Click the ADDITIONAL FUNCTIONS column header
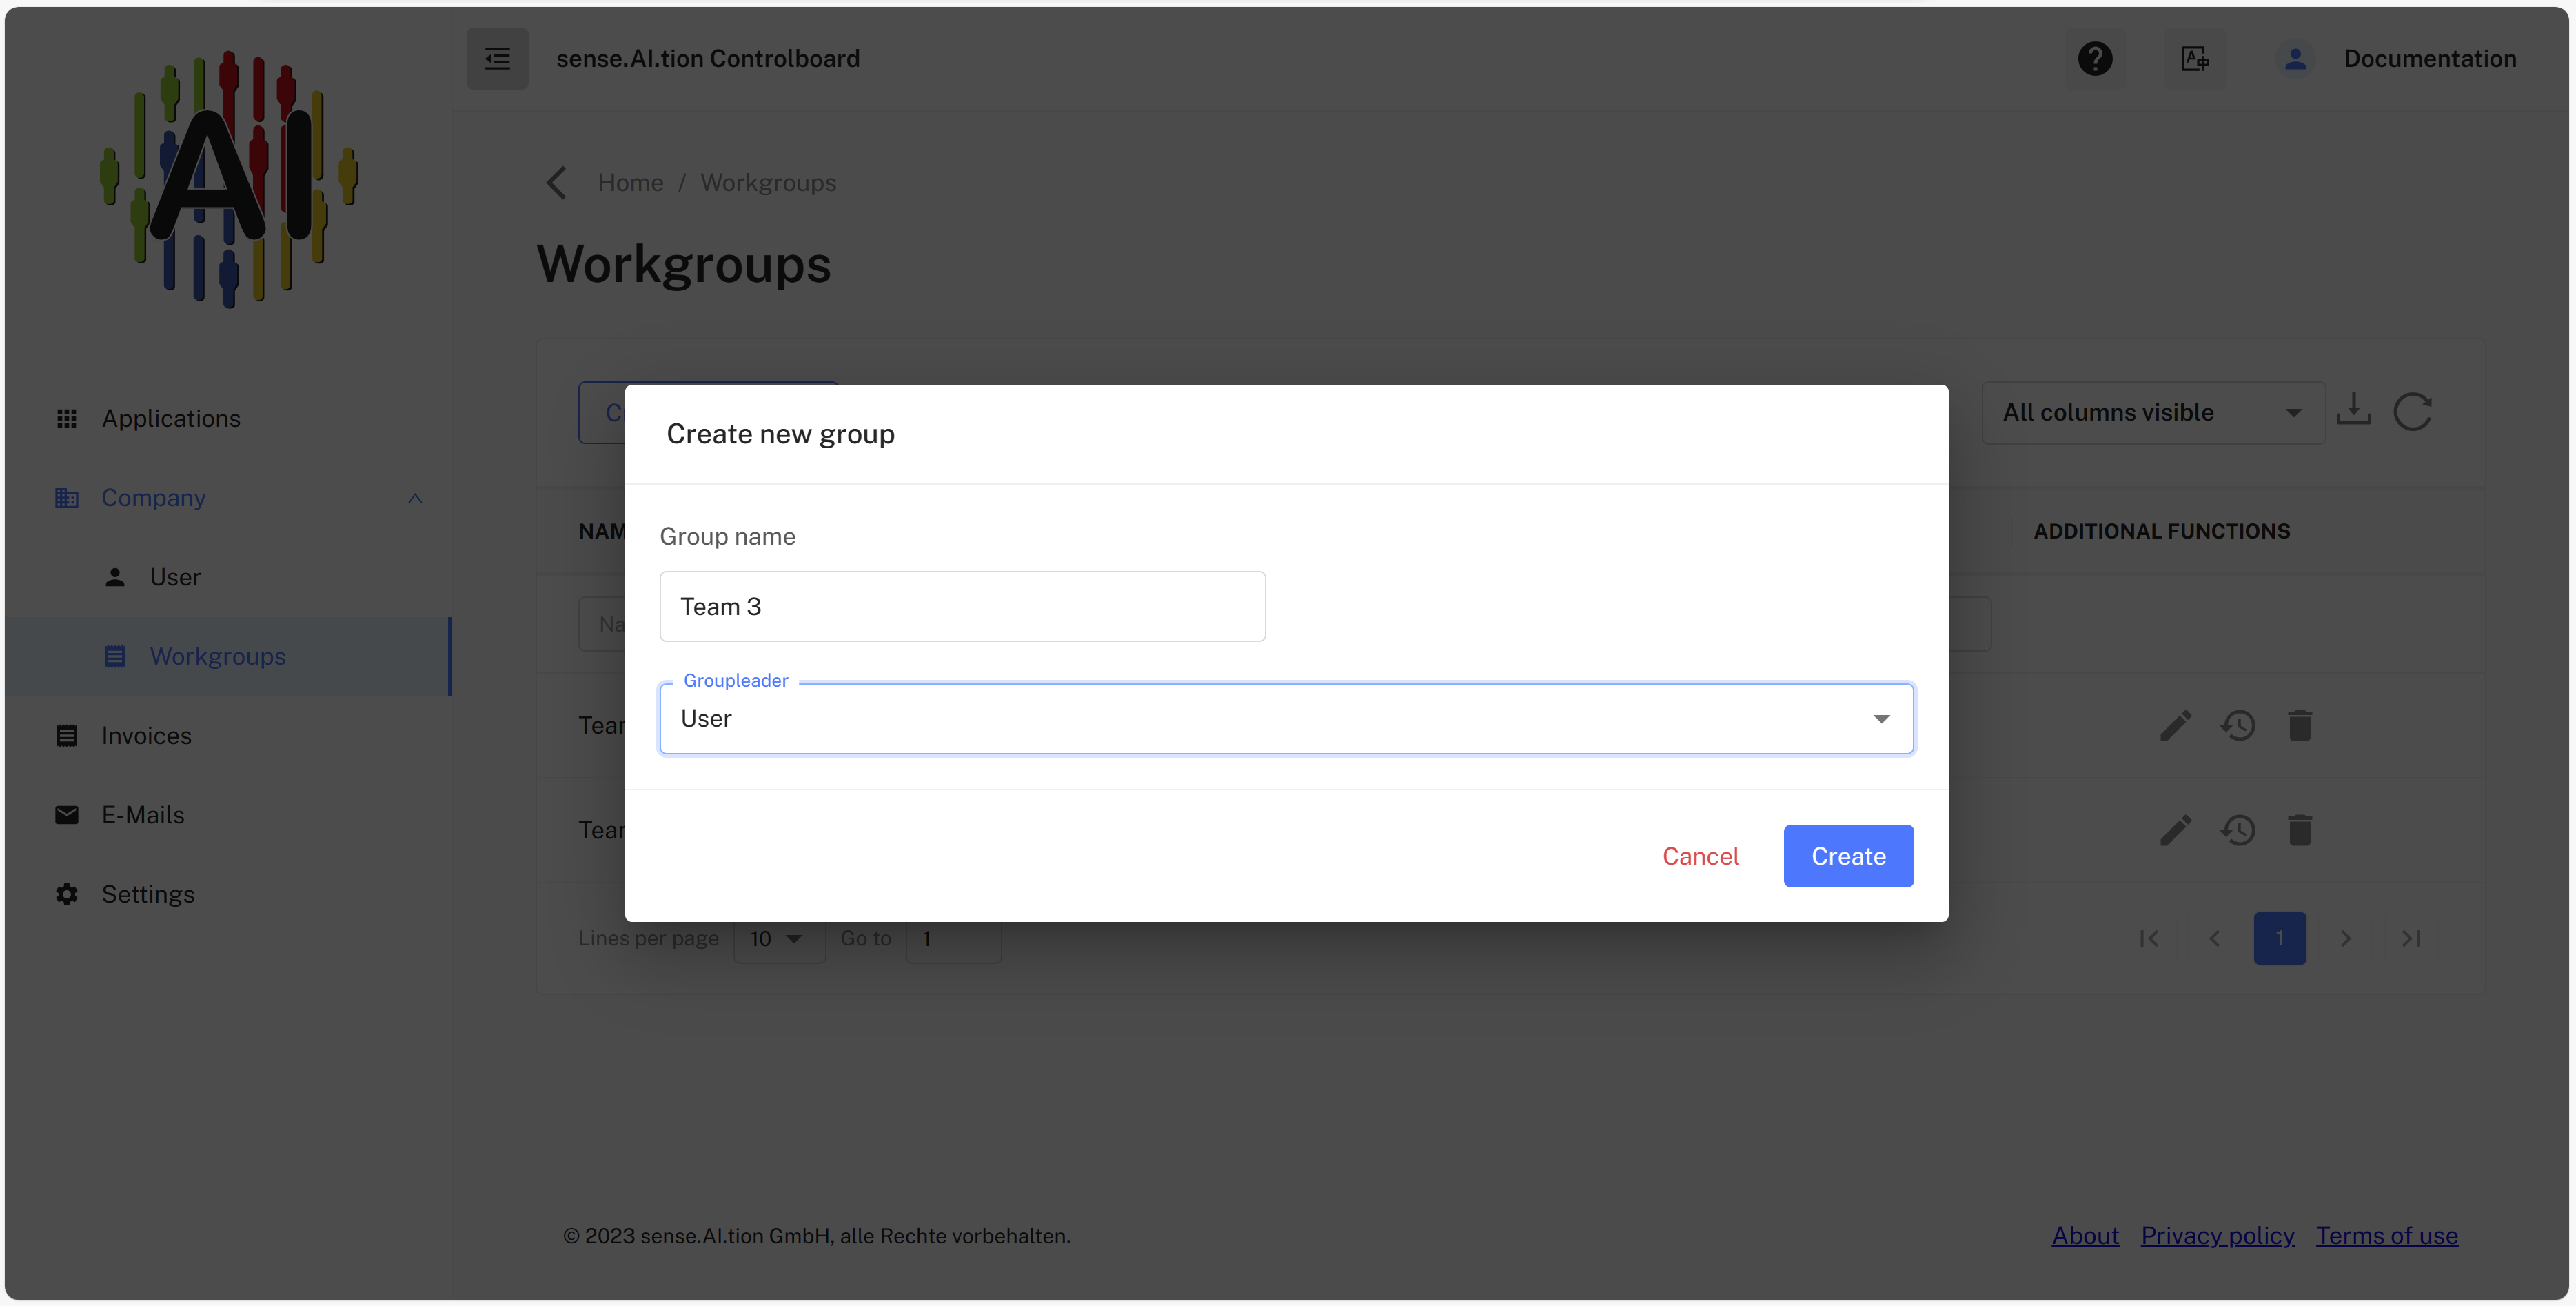 (2161, 531)
